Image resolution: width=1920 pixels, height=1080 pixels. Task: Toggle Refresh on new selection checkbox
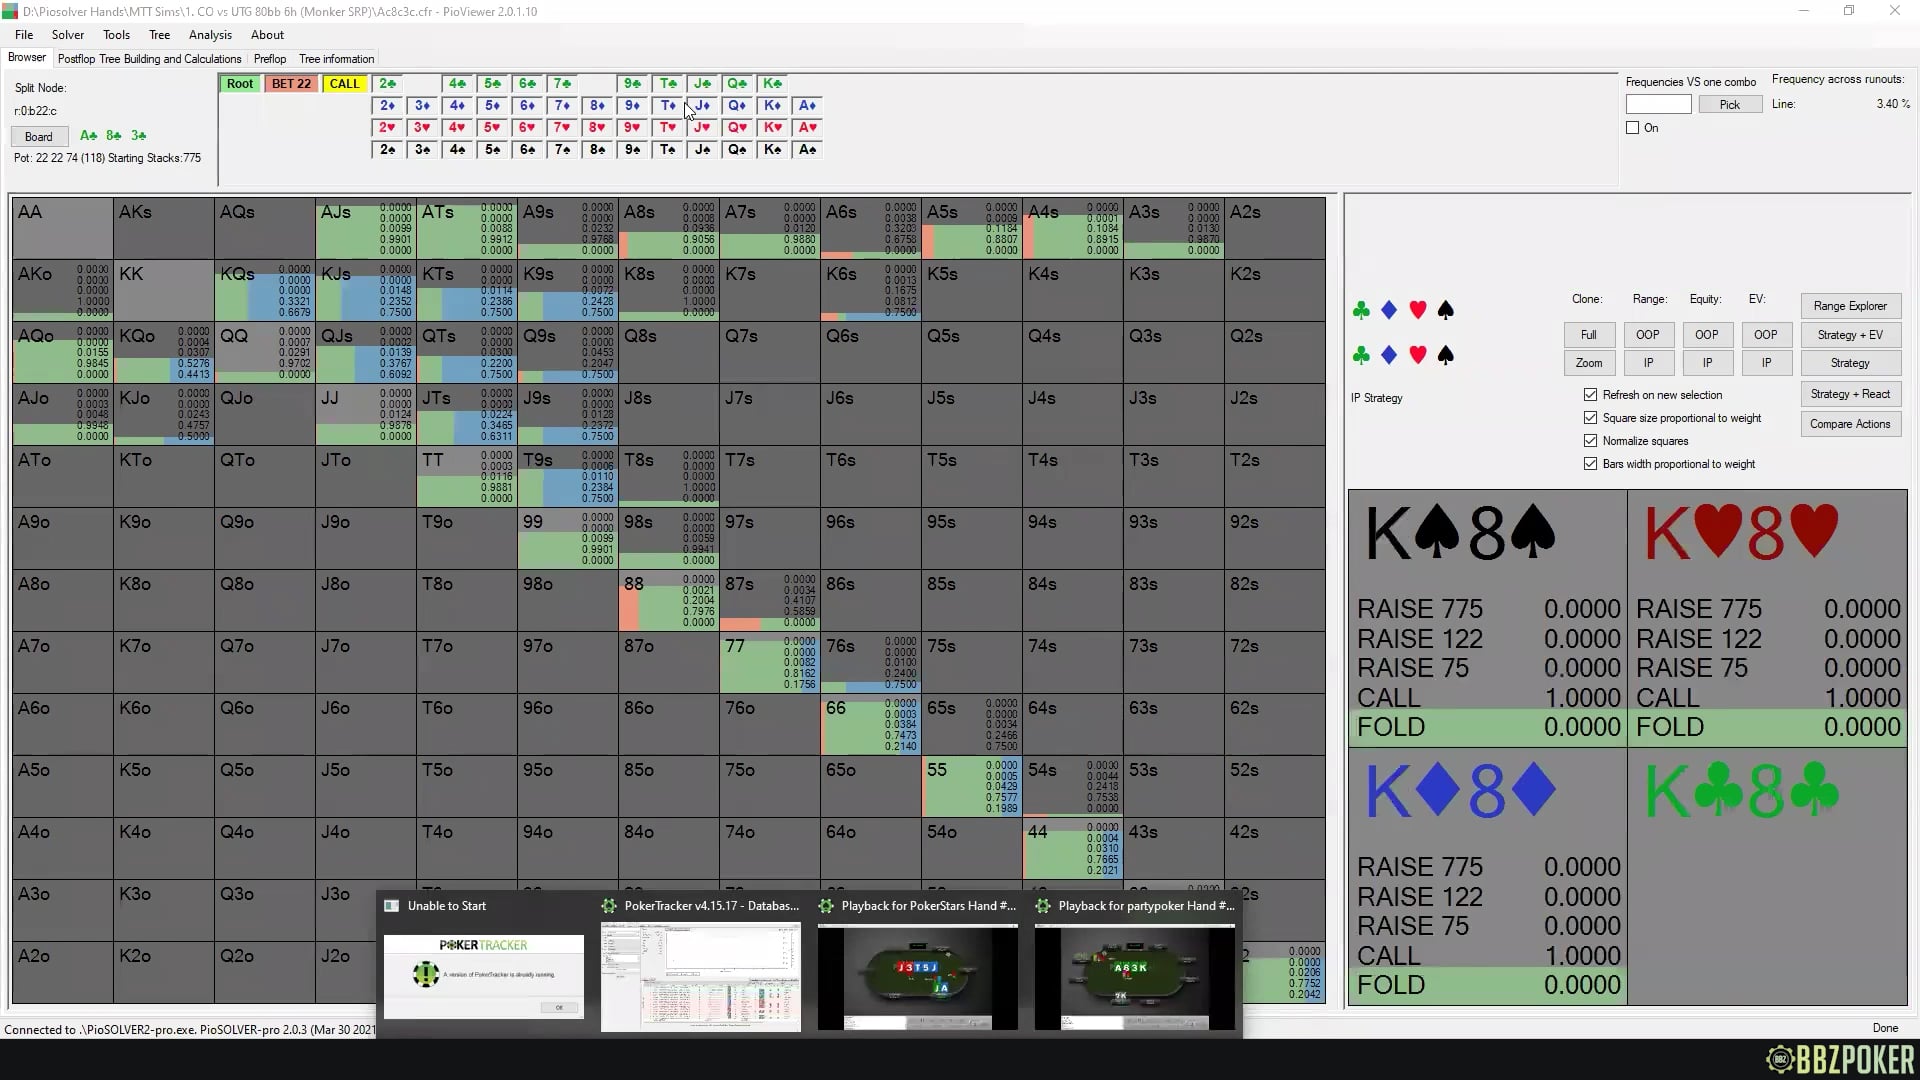(1590, 395)
